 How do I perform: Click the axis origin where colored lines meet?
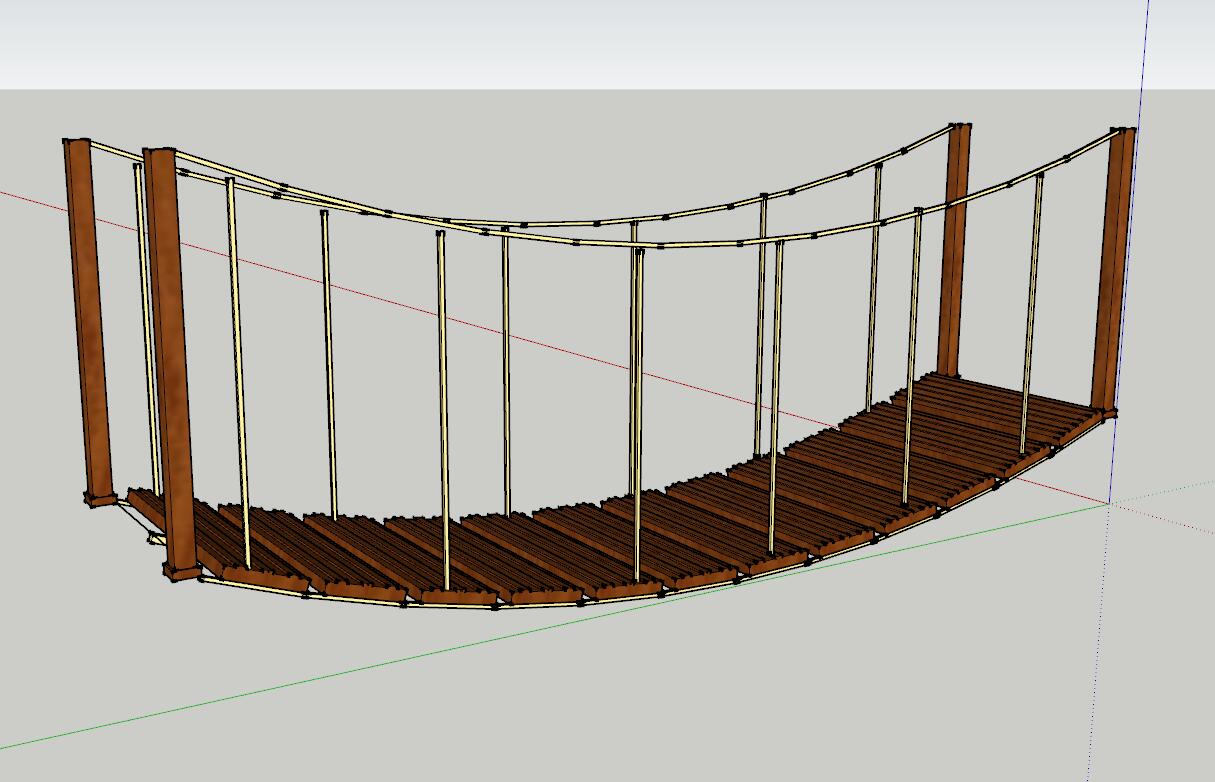pyautogui.click(x=1108, y=503)
